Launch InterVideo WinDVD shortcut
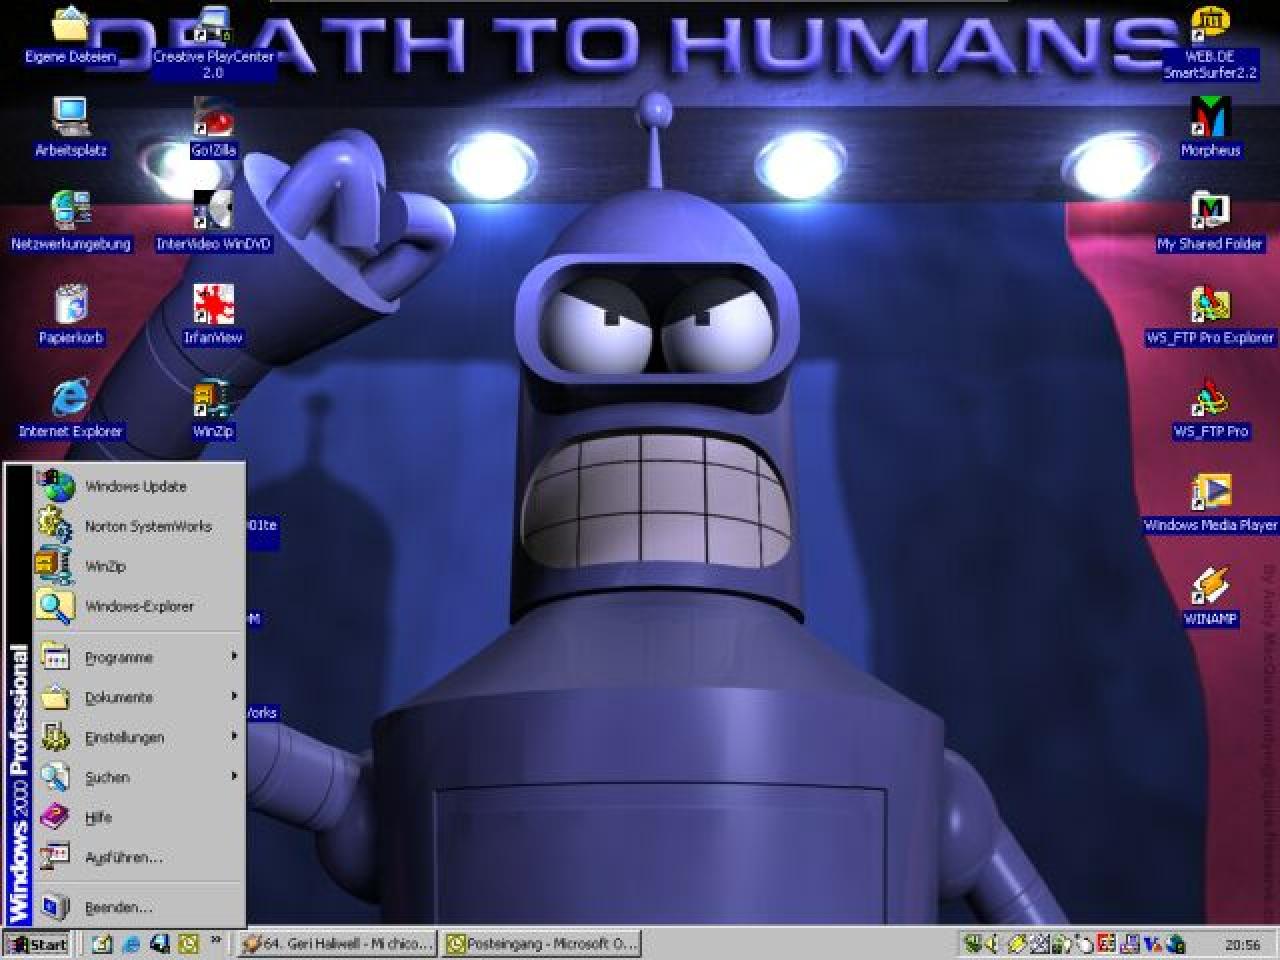Image resolution: width=1280 pixels, height=960 pixels. pos(213,222)
